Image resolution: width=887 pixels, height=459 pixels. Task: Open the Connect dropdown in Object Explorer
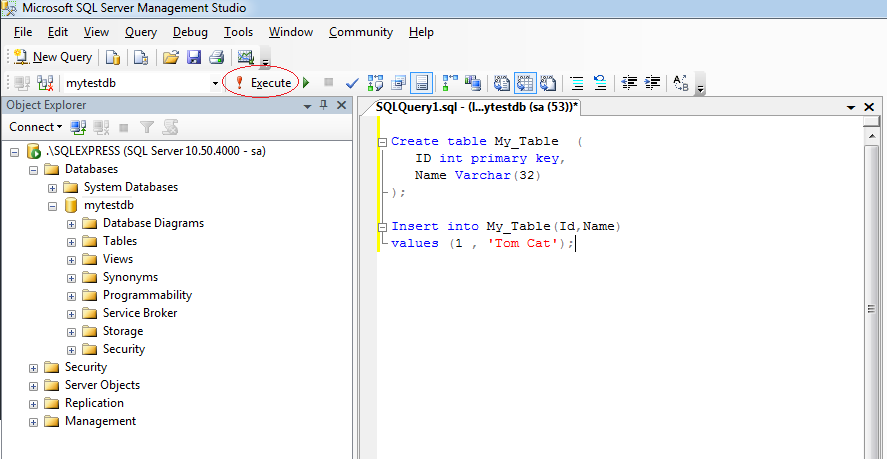(35, 127)
